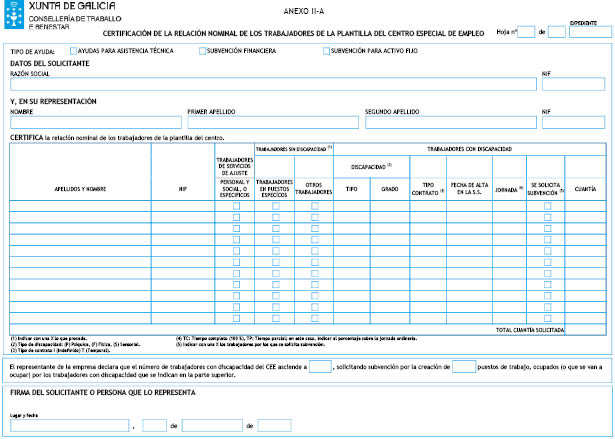This screenshot has width=615, height=439.
Task: Tick first row Se solicita subvención checkbox
Action: click(x=547, y=205)
